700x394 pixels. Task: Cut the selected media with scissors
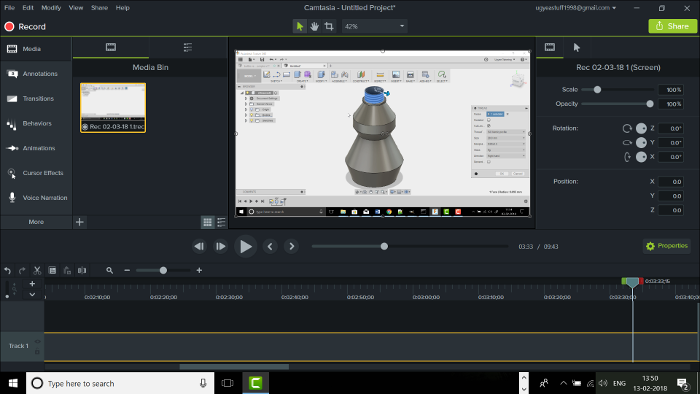[37, 270]
